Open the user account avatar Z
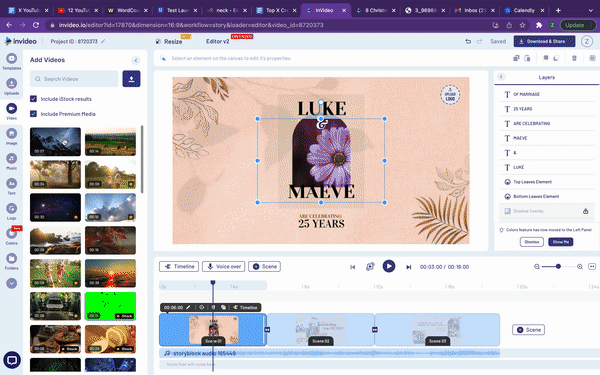Screen dimensions: 600x375 587,41
